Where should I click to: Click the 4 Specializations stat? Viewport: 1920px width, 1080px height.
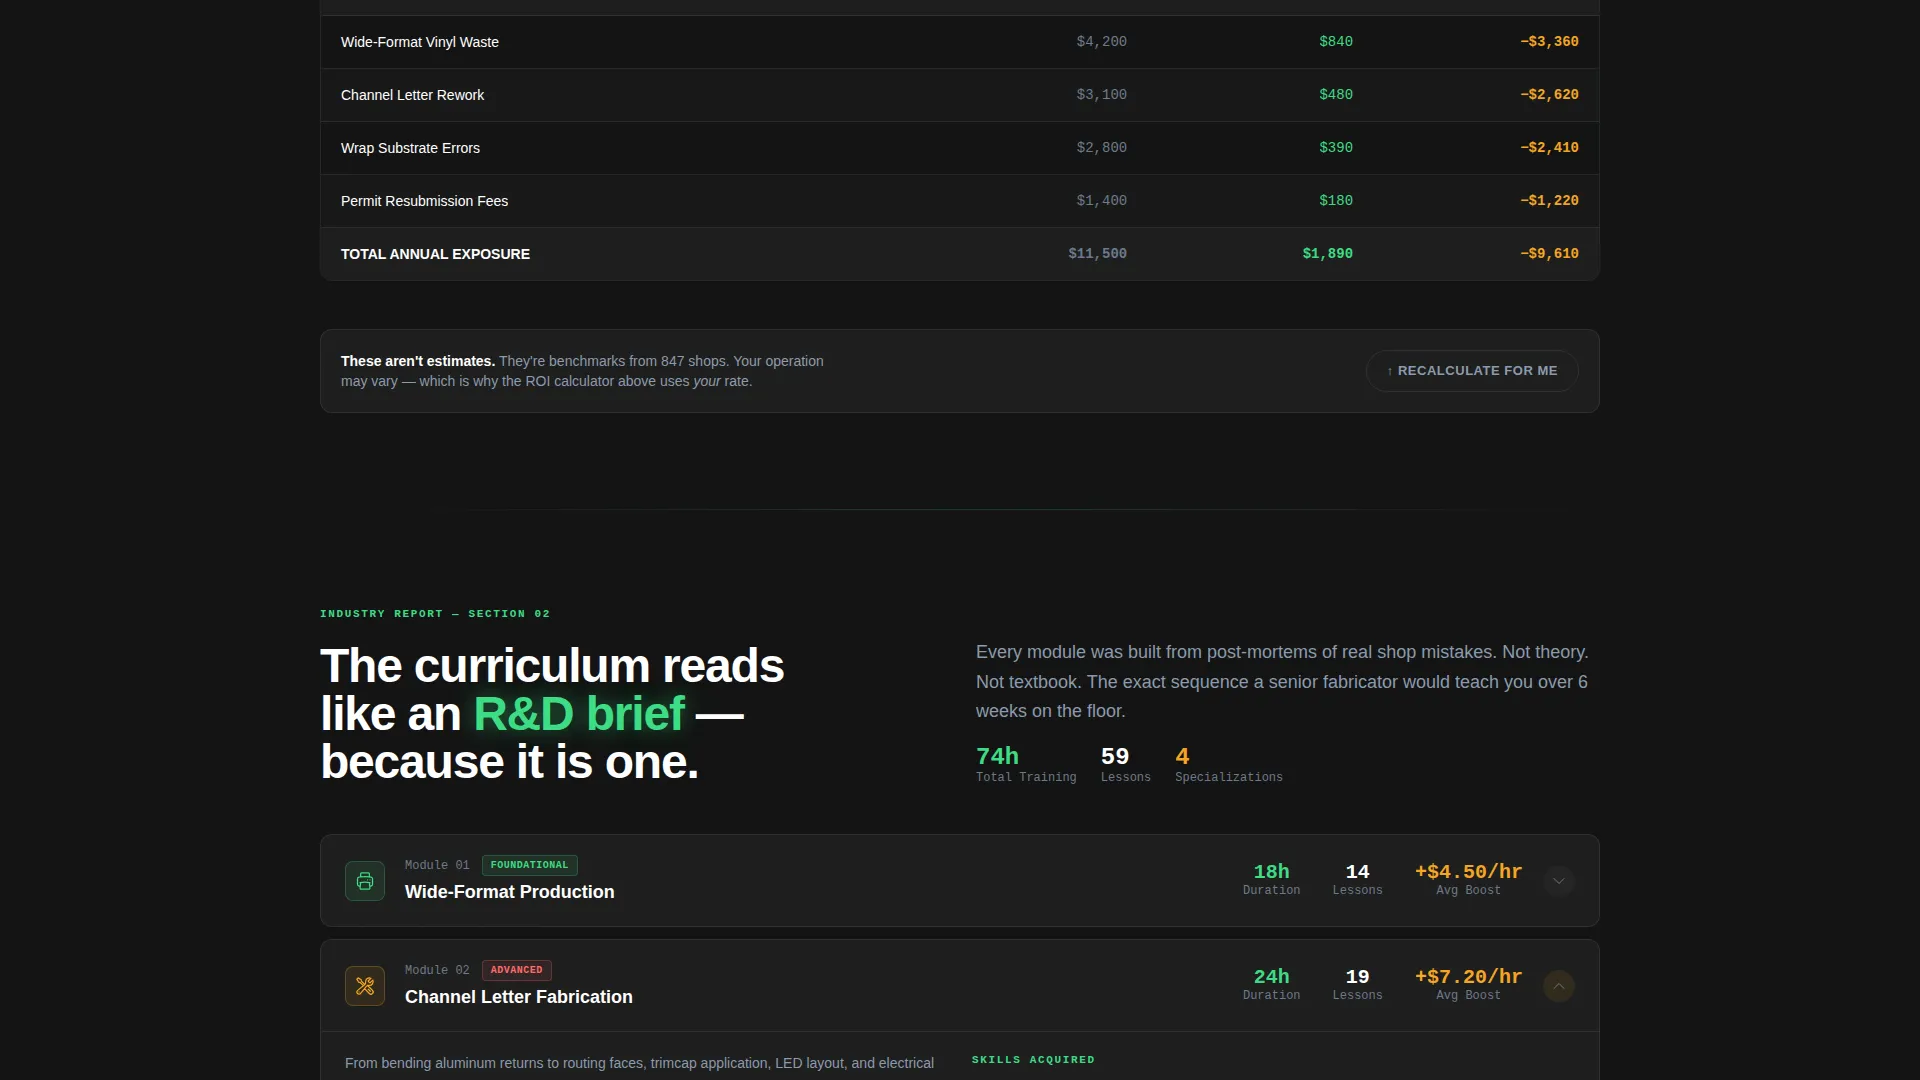tap(1228, 765)
